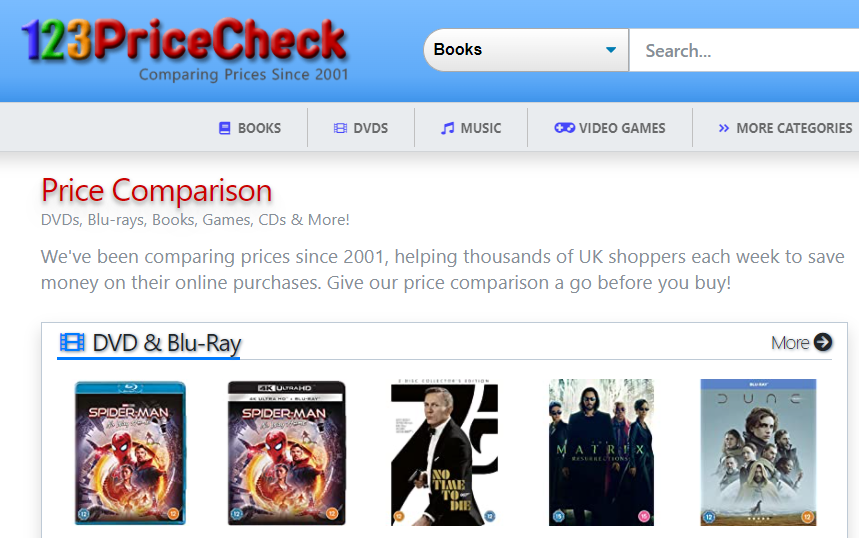Viewport: 859px width, 538px height.
Task: Click the film icon in DVD & Blu-Ray heading
Action: [72, 342]
